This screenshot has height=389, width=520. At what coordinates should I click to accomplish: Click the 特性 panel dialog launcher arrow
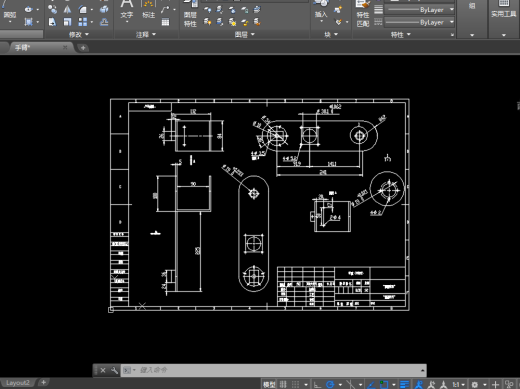pyautogui.click(x=452, y=35)
